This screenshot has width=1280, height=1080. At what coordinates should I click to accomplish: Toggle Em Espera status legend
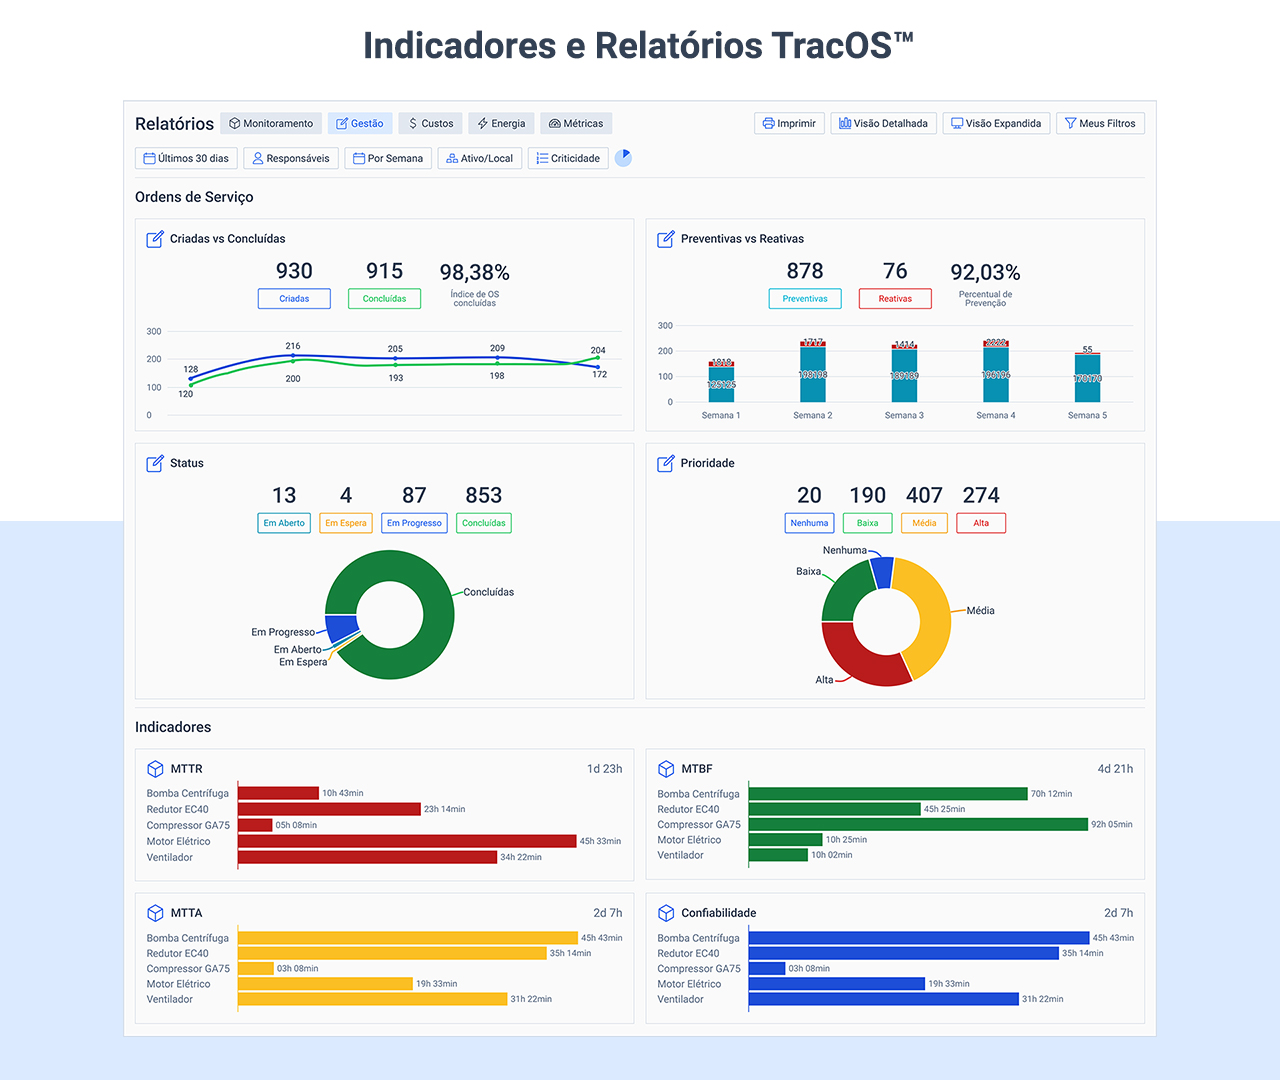coord(346,523)
